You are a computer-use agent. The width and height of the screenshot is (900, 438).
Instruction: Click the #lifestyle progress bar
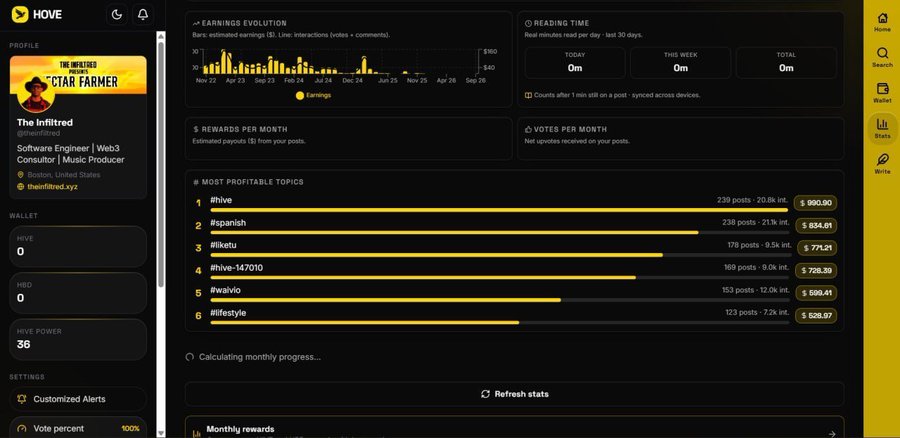500,323
